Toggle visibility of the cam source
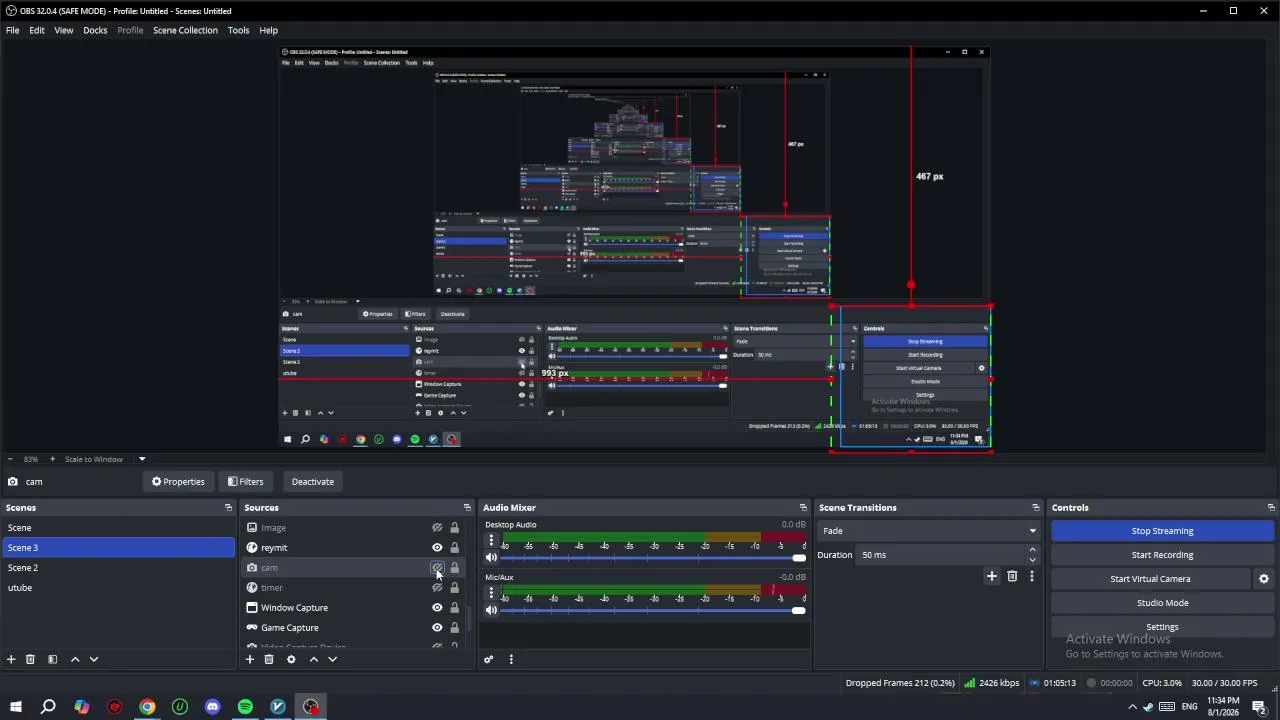The height and width of the screenshot is (720, 1280). 437,568
